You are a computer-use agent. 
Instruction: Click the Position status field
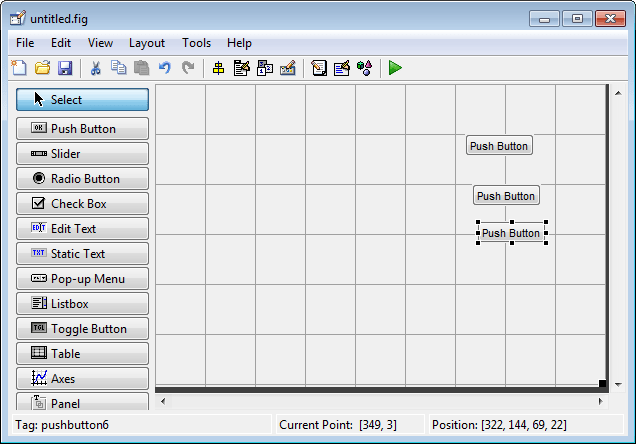coord(526,425)
